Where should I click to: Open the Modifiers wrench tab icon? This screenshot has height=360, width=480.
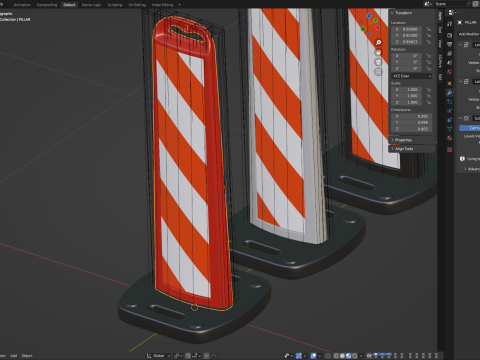click(449, 93)
